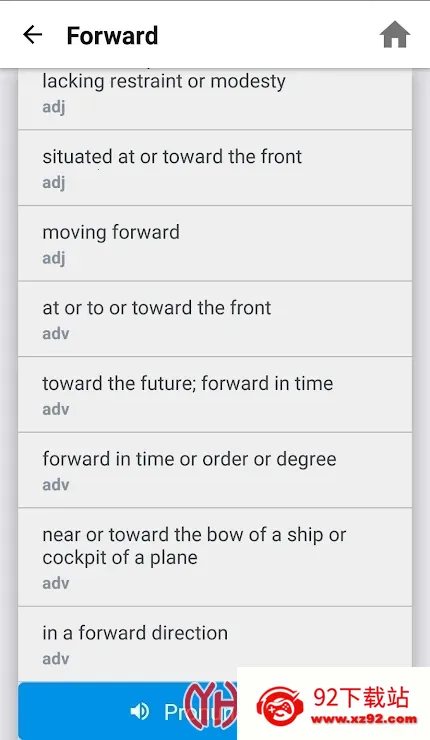Tap the speaker pronounce icon

coord(140,711)
